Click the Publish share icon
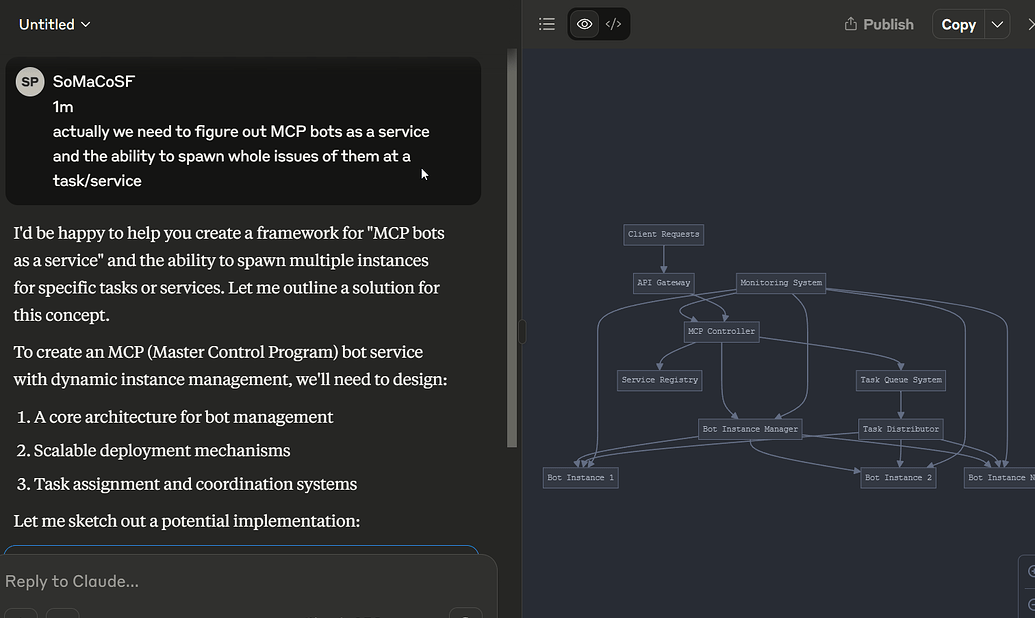This screenshot has width=1035, height=618. tap(851, 23)
